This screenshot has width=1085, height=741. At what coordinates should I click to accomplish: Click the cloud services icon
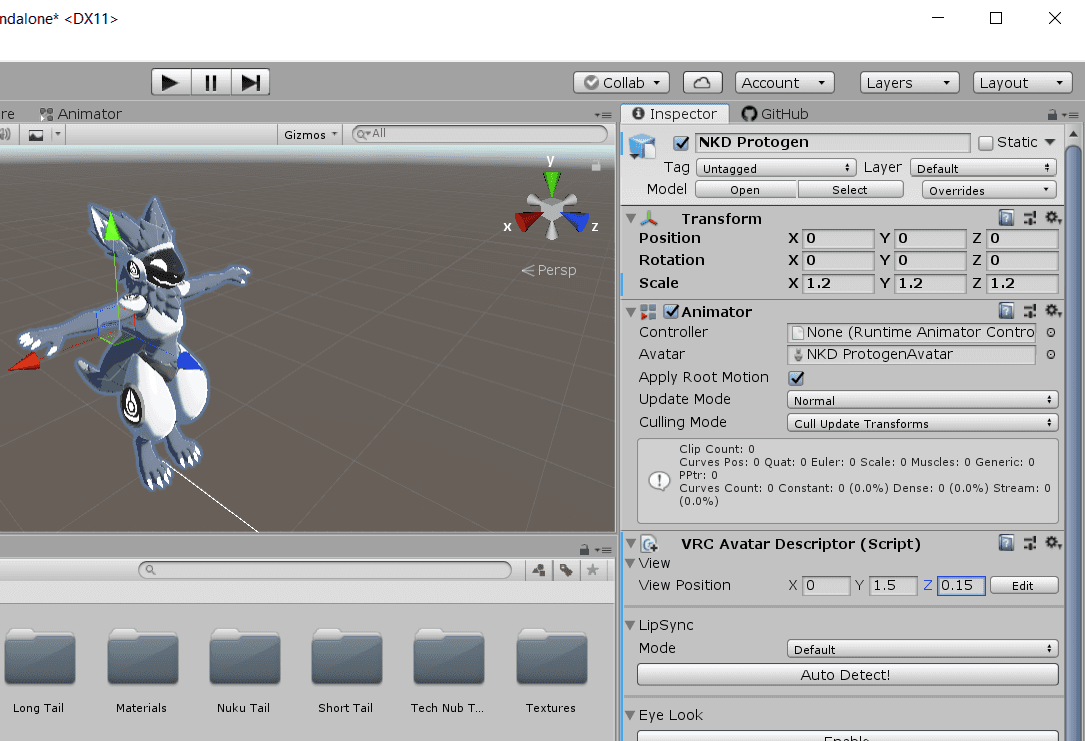(702, 82)
